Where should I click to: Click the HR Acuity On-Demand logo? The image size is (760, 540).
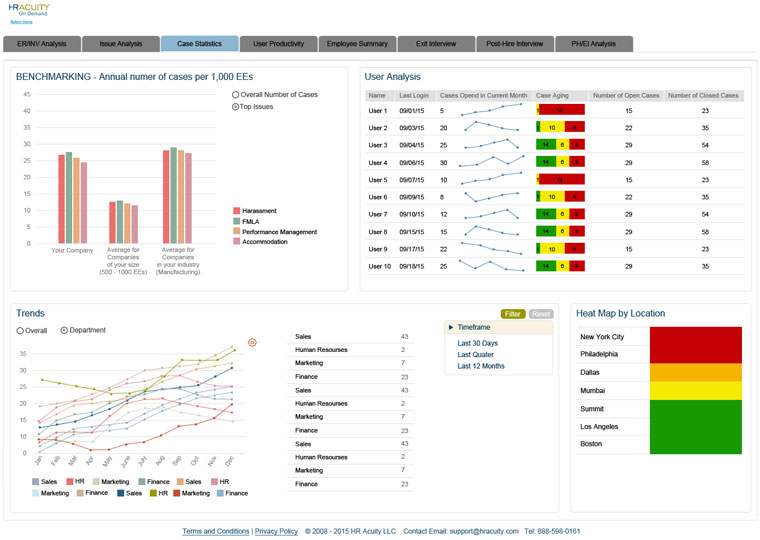point(29,10)
